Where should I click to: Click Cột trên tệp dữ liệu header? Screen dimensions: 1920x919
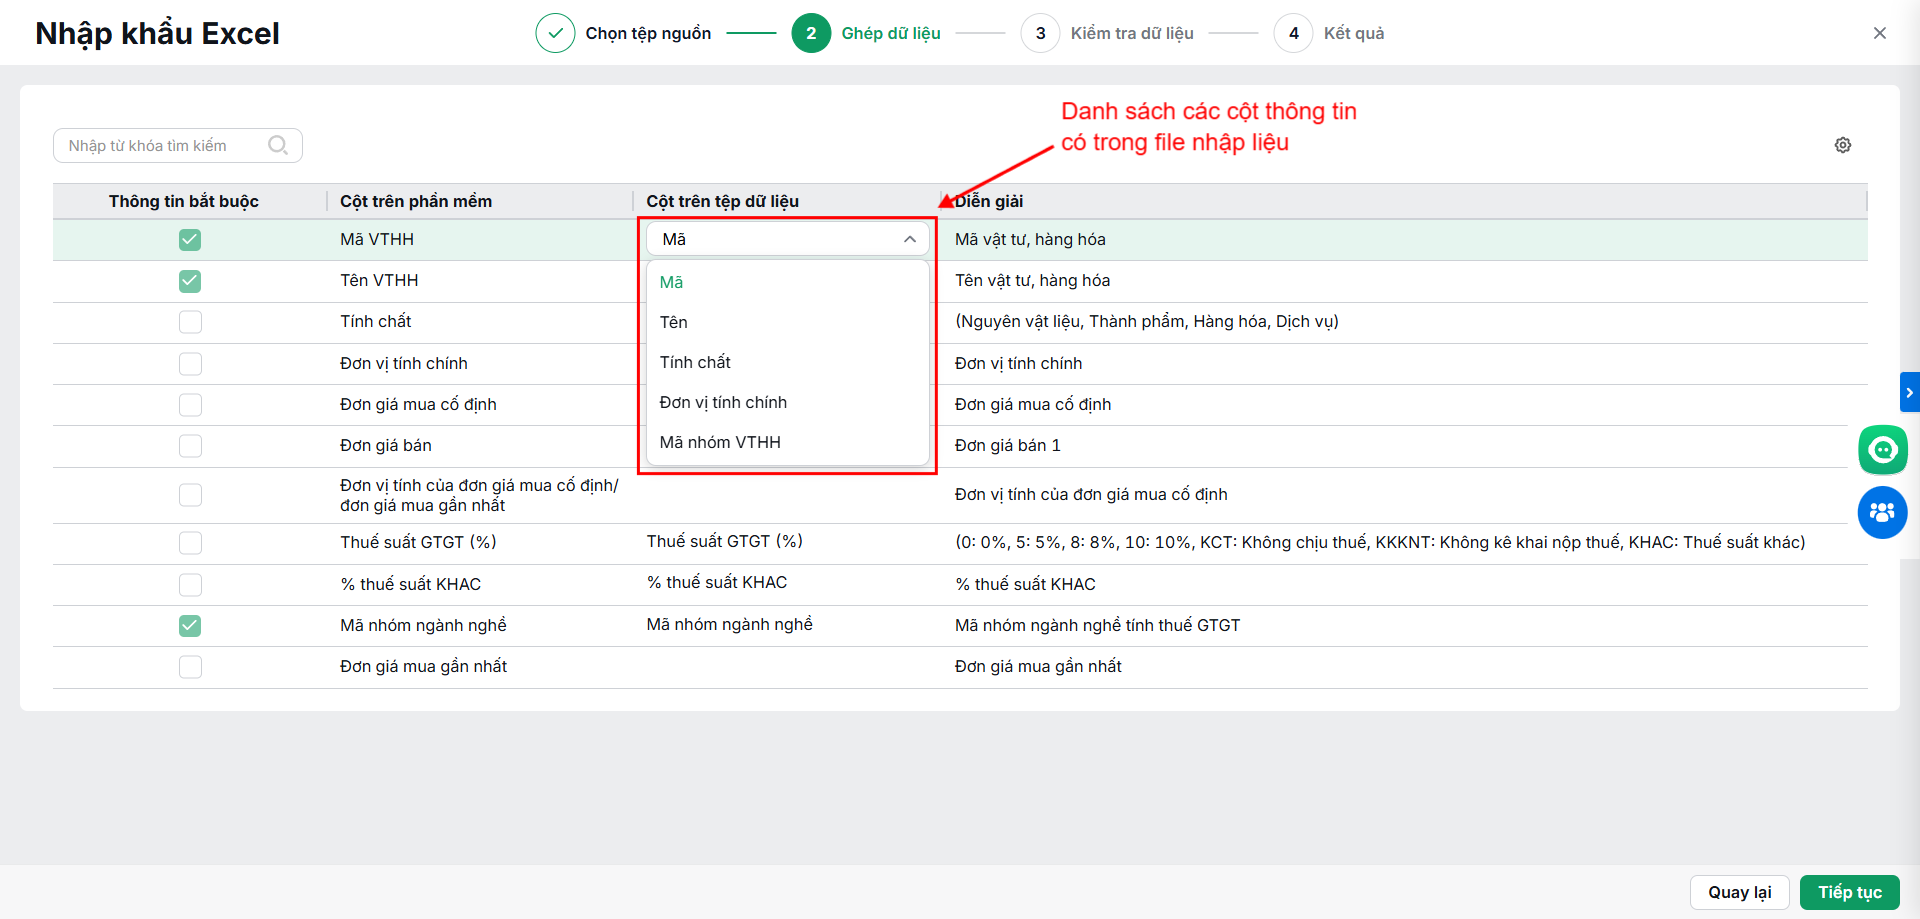(x=722, y=201)
